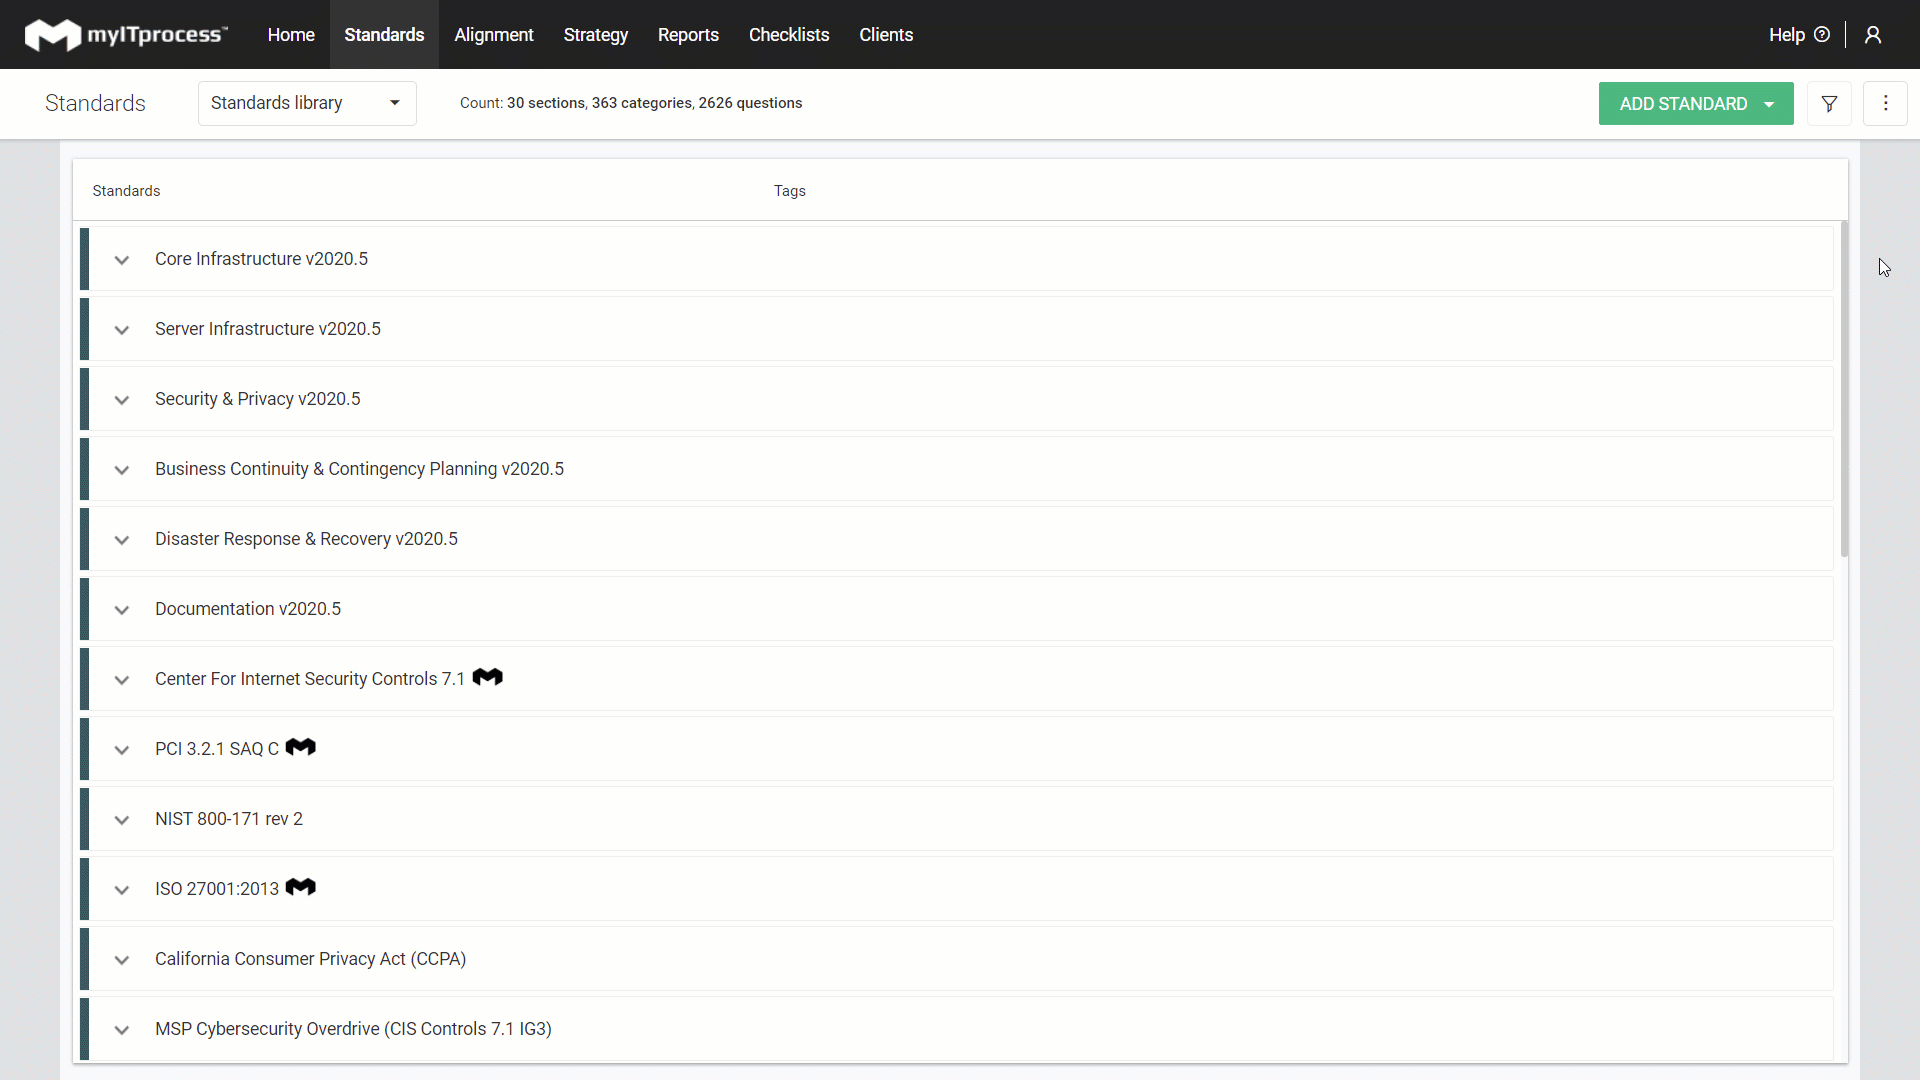Image resolution: width=1920 pixels, height=1080 pixels.
Task: Open the Alignment menu
Action: 494,35
